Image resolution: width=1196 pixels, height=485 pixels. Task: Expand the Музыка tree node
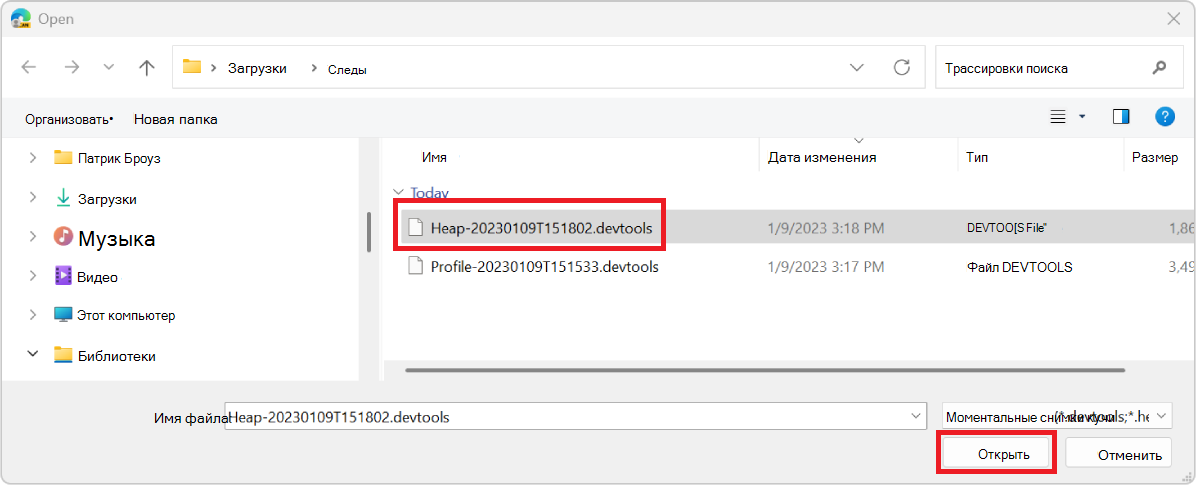pyautogui.click(x=33, y=236)
